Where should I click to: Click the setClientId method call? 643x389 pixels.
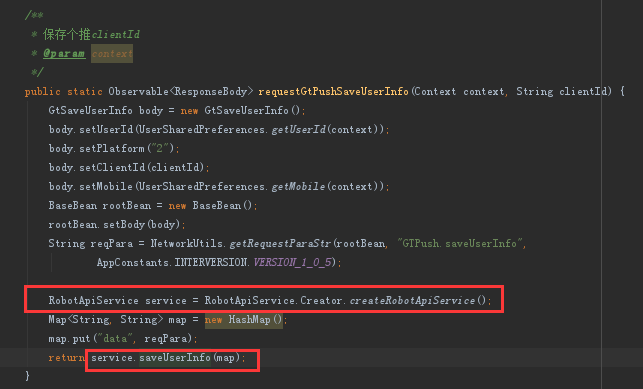(x=112, y=167)
